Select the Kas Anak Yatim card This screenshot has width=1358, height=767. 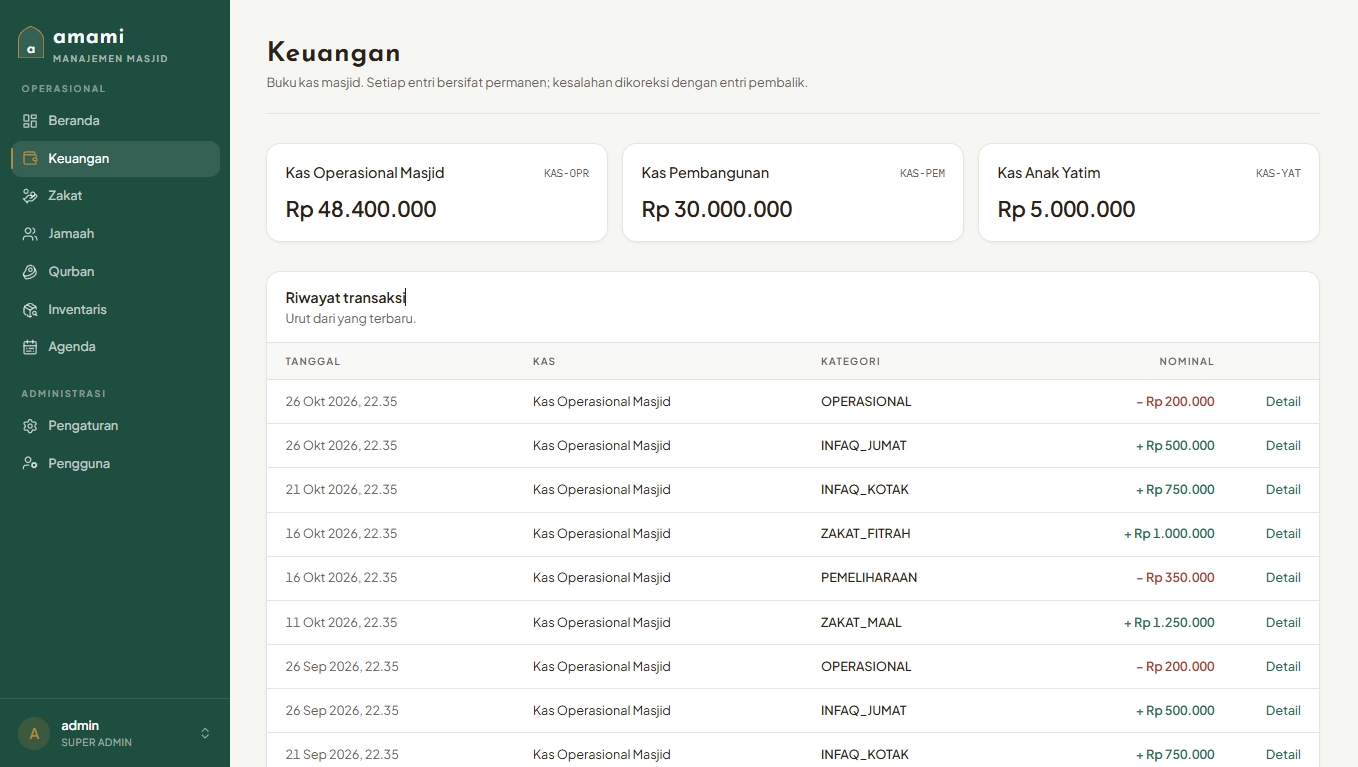(x=1149, y=193)
